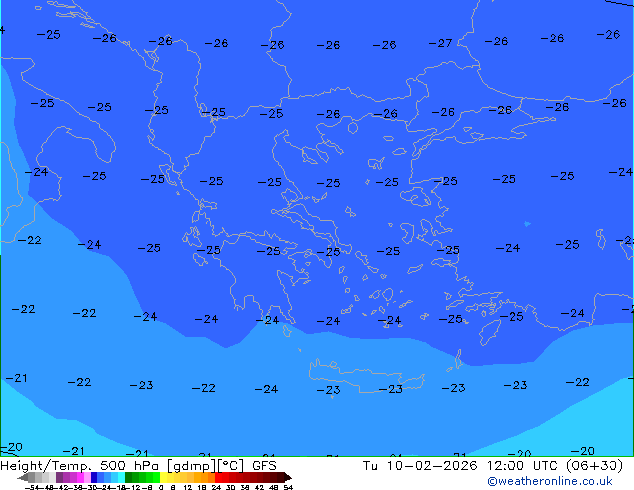Select the cyan swatch beside the green range
Viewport: 634px width, 490px height.
(121, 477)
